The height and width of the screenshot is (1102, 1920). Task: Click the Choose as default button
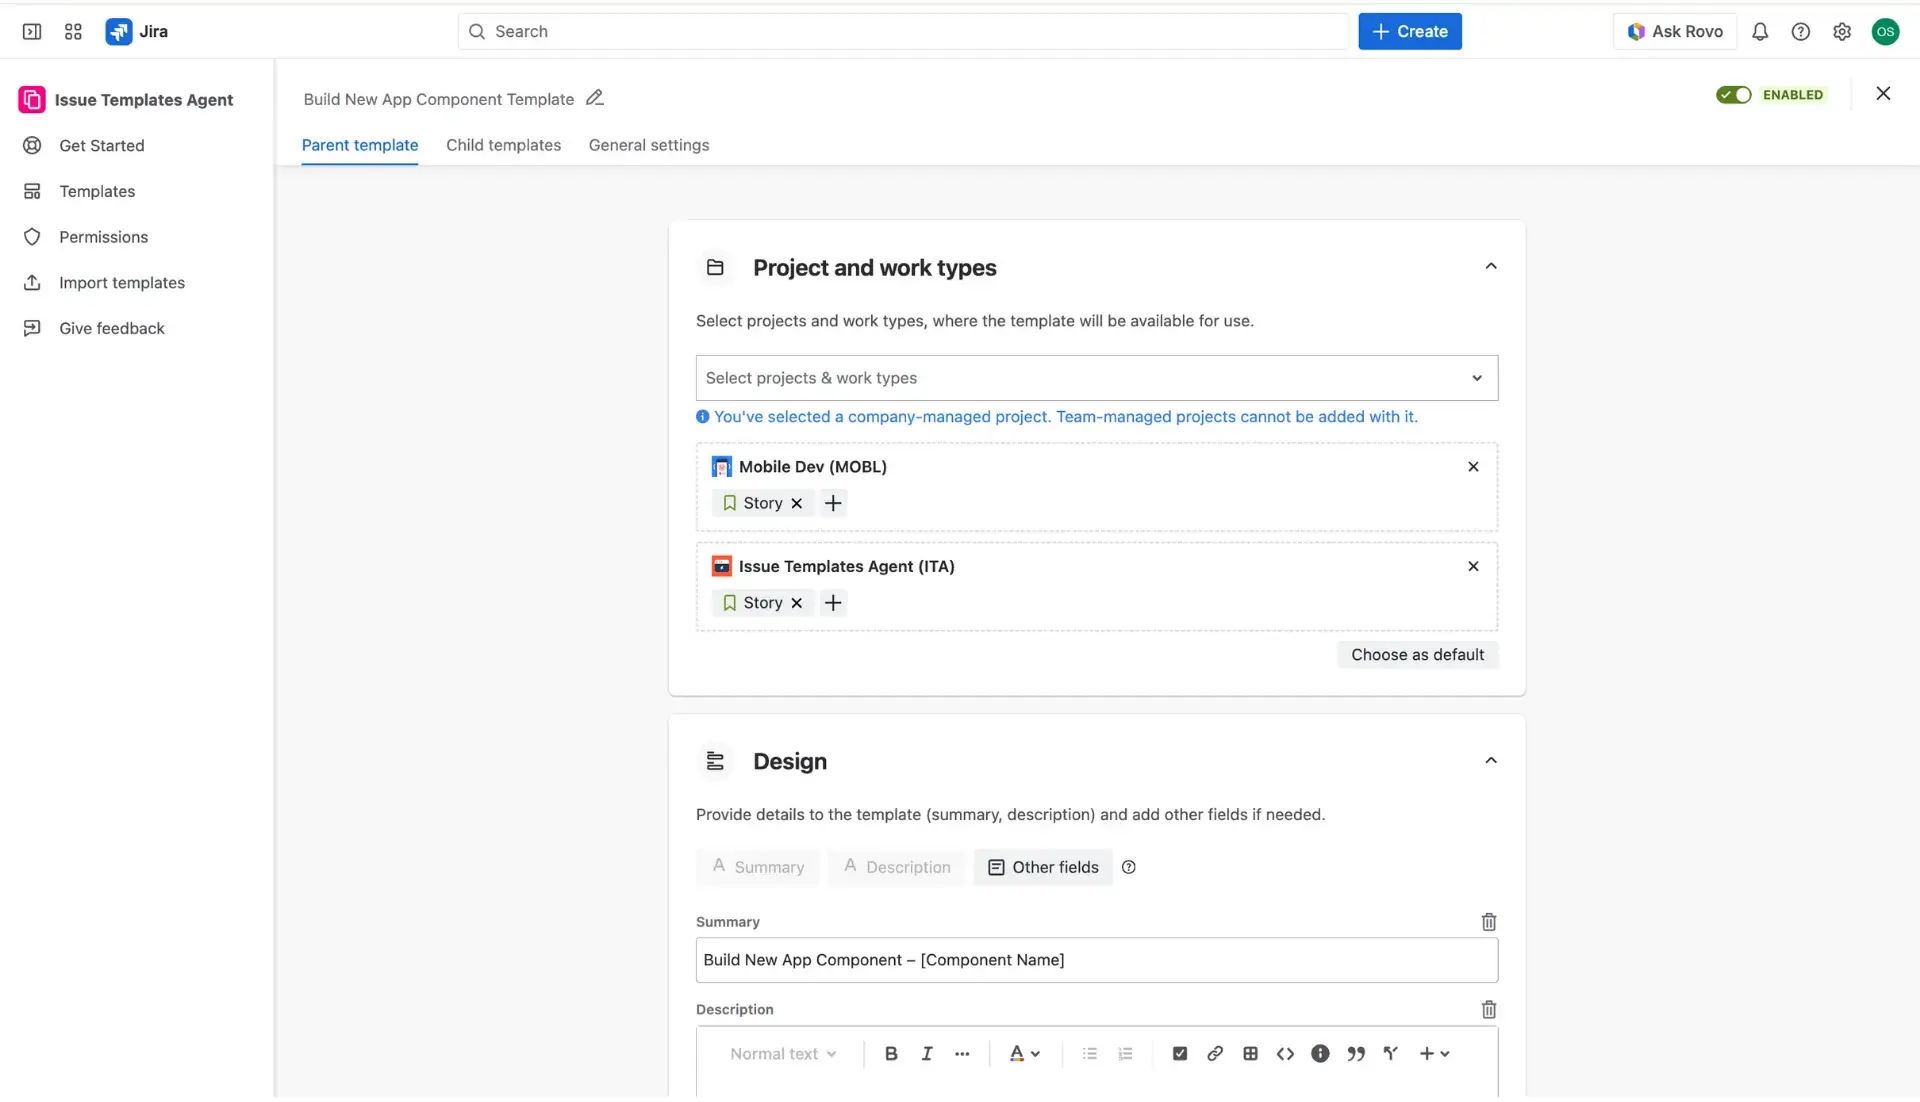coord(1417,654)
